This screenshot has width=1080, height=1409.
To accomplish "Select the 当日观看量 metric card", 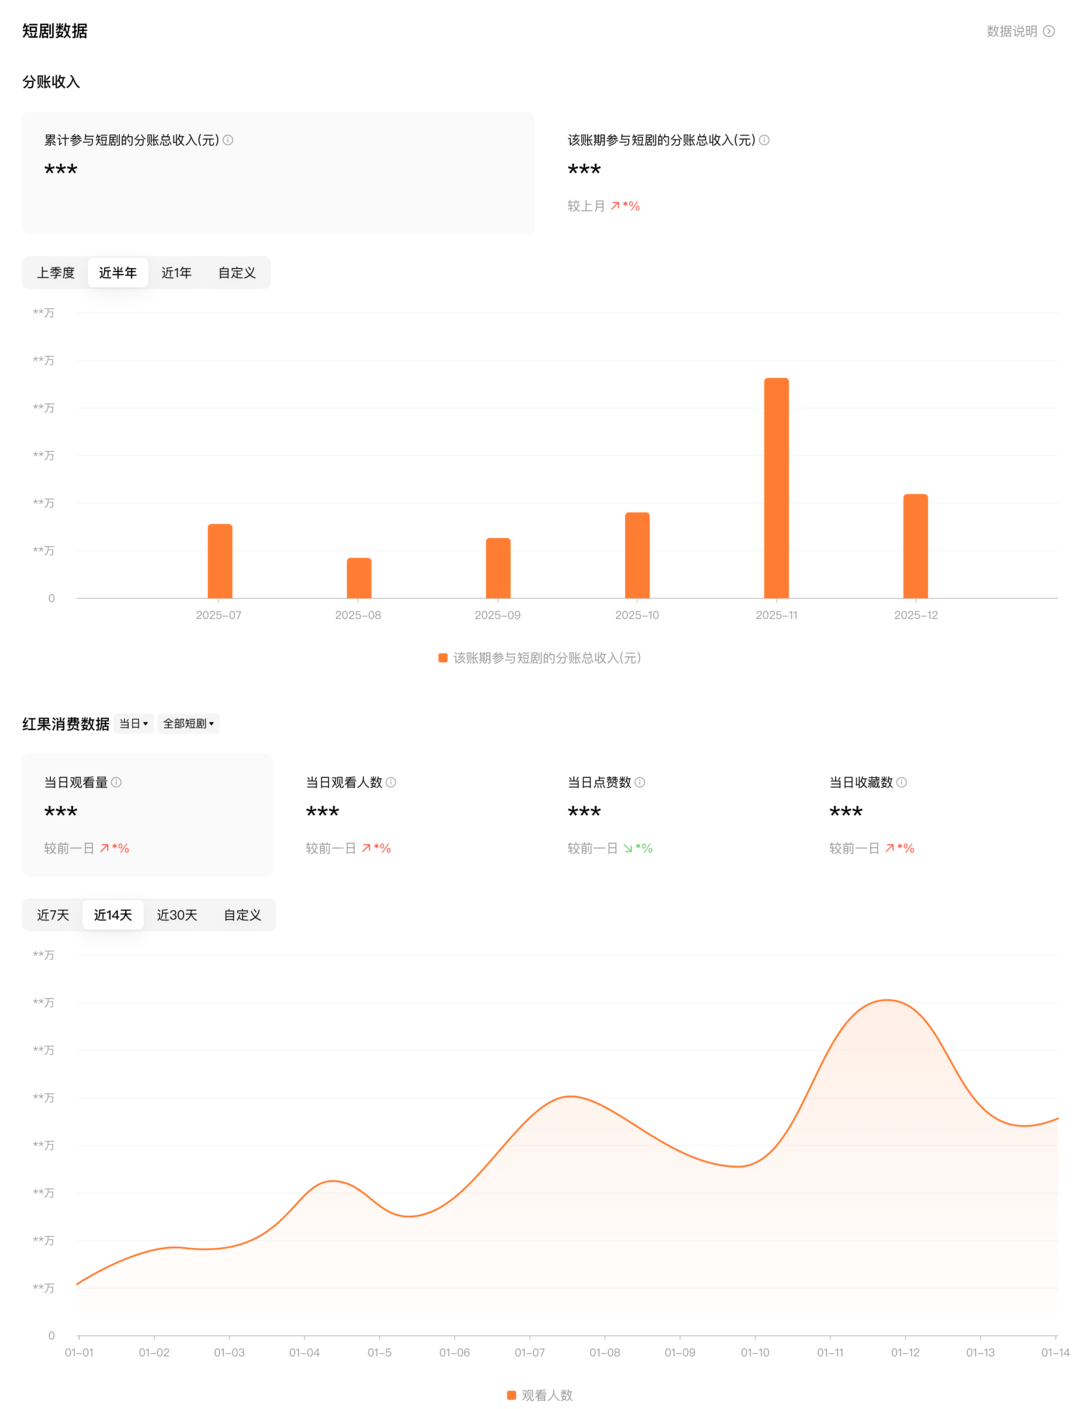I will (x=147, y=814).
